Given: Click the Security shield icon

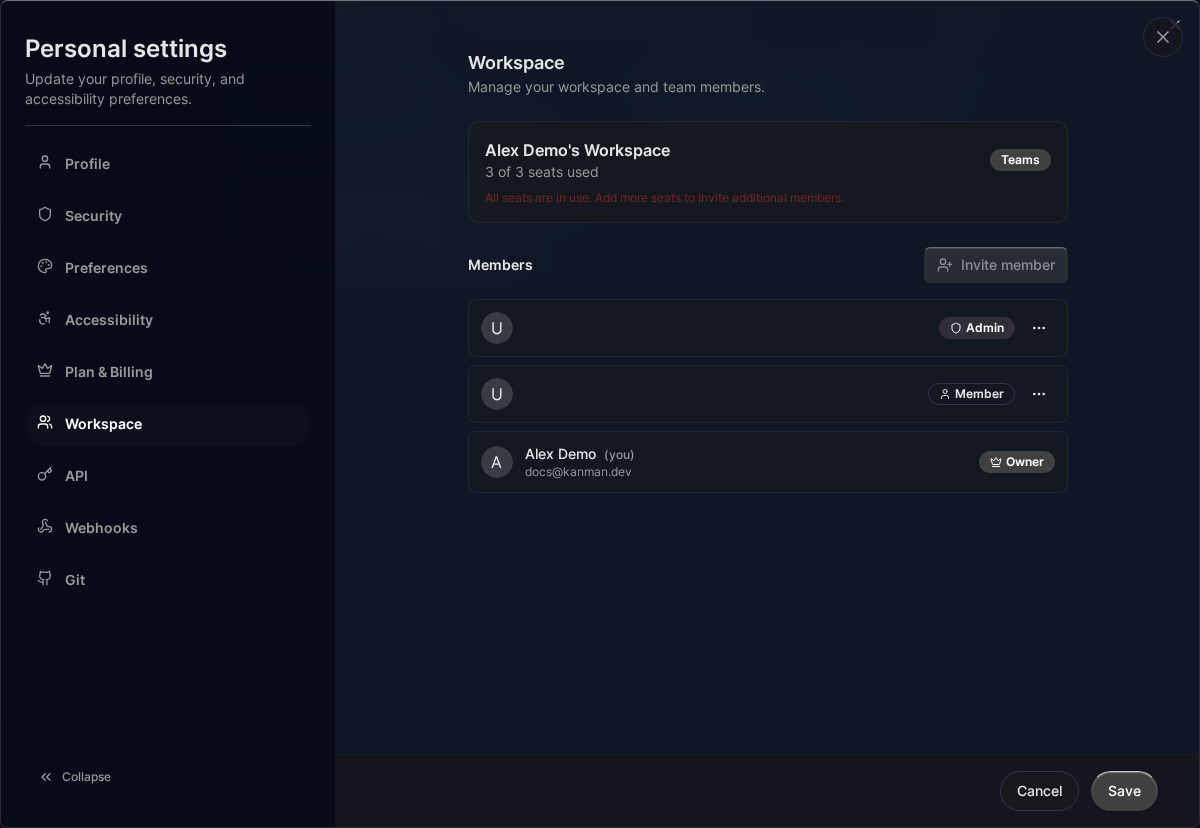Looking at the screenshot, I should 45,215.
